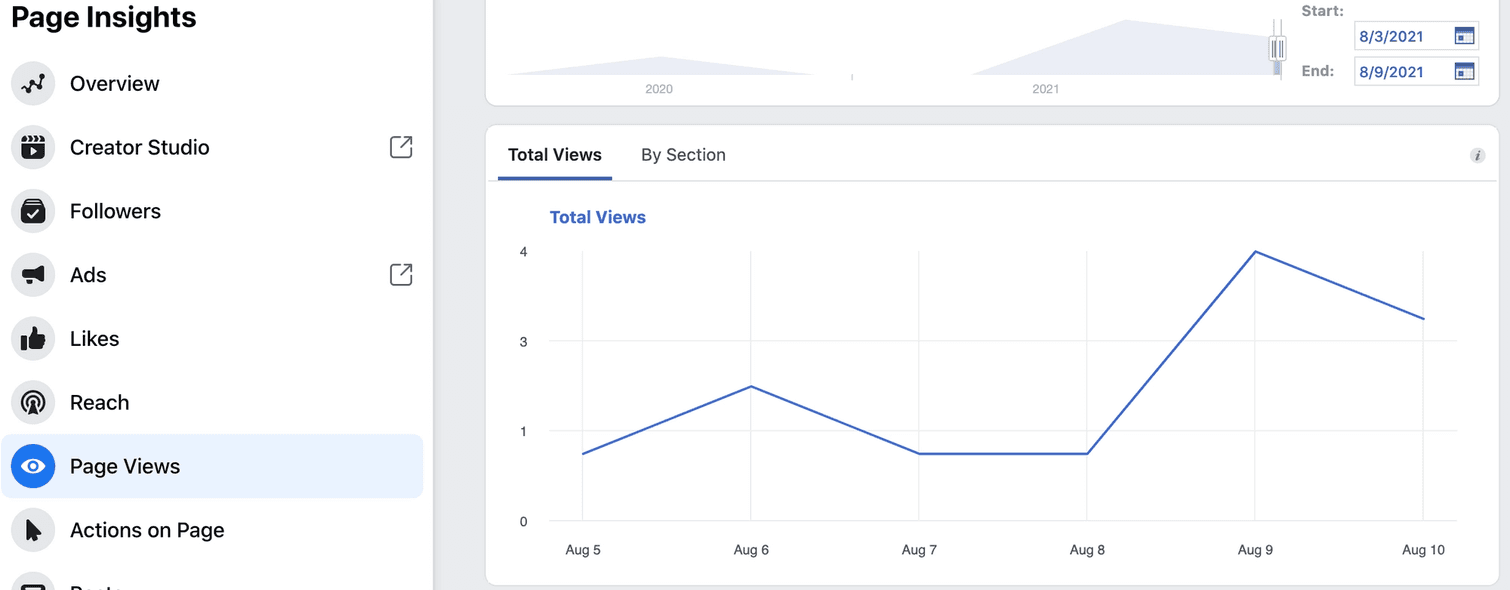Viewport: 1510px width, 590px height.
Task: Click the Creator Studio clapperboard icon
Action: coord(33,147)
